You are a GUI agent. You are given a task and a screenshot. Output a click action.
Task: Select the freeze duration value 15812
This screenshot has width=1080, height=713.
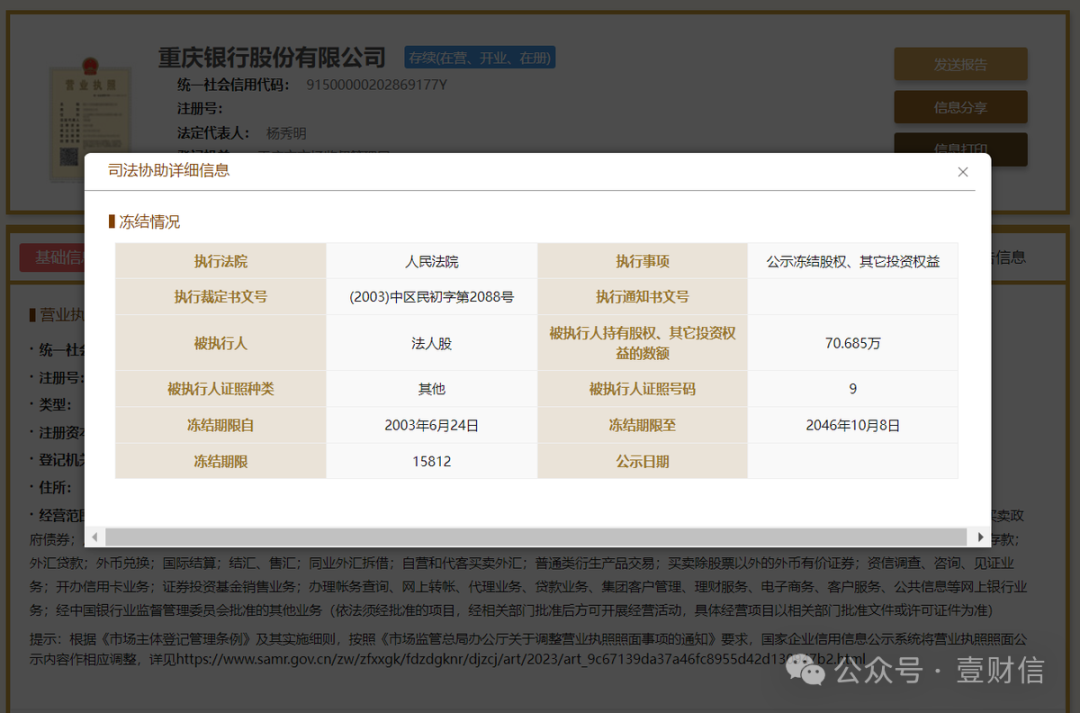pyautogui.click(x=431, y=461)
